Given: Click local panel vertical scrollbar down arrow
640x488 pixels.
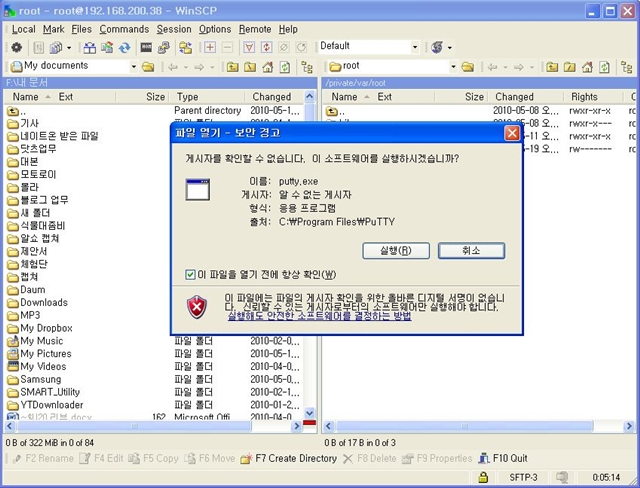Looking at the screenshot, I should click(x=309, y=413).
